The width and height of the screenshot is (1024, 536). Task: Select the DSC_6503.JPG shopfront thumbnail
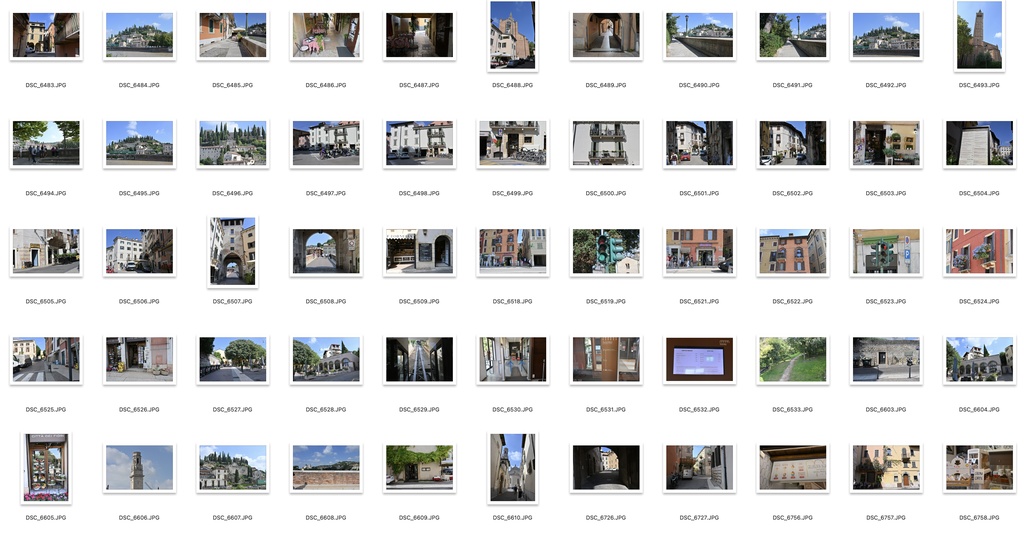click(x=886, y=143)
